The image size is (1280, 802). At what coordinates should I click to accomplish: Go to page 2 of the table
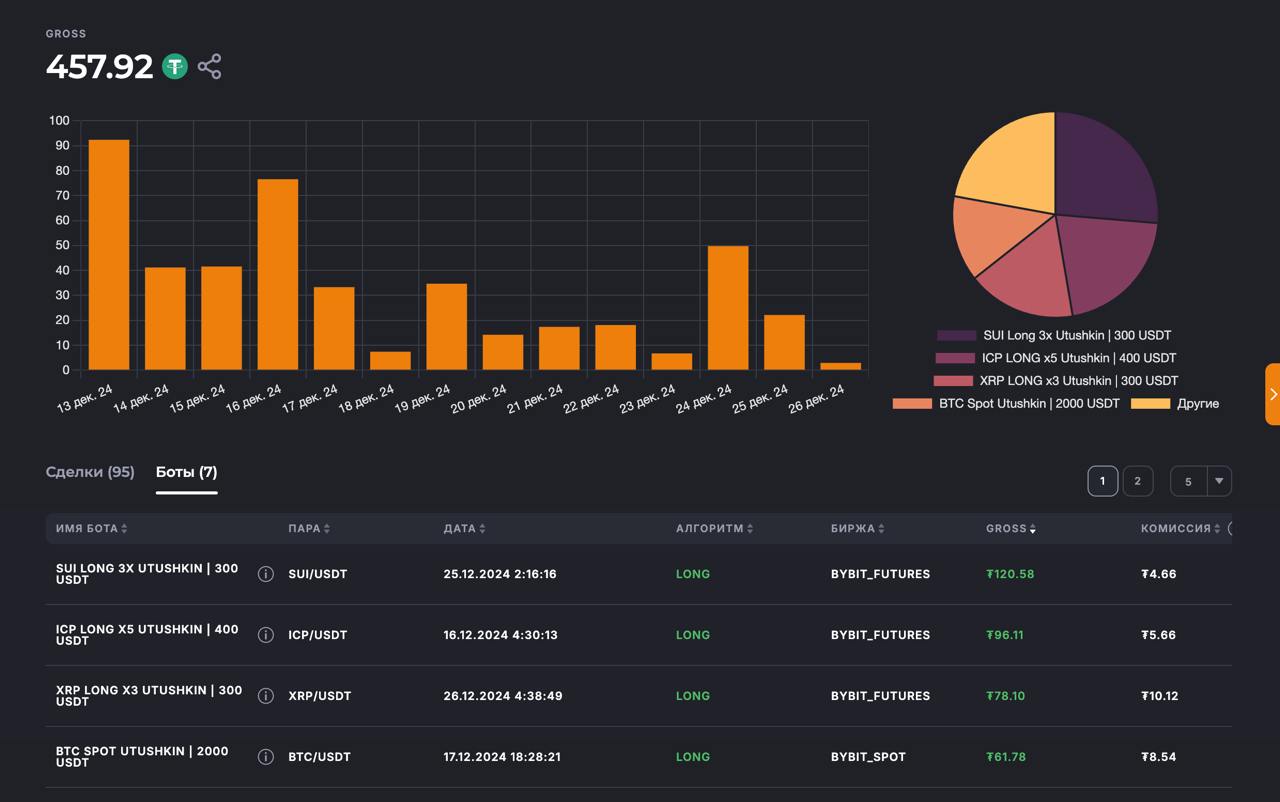pos(1137,481)
